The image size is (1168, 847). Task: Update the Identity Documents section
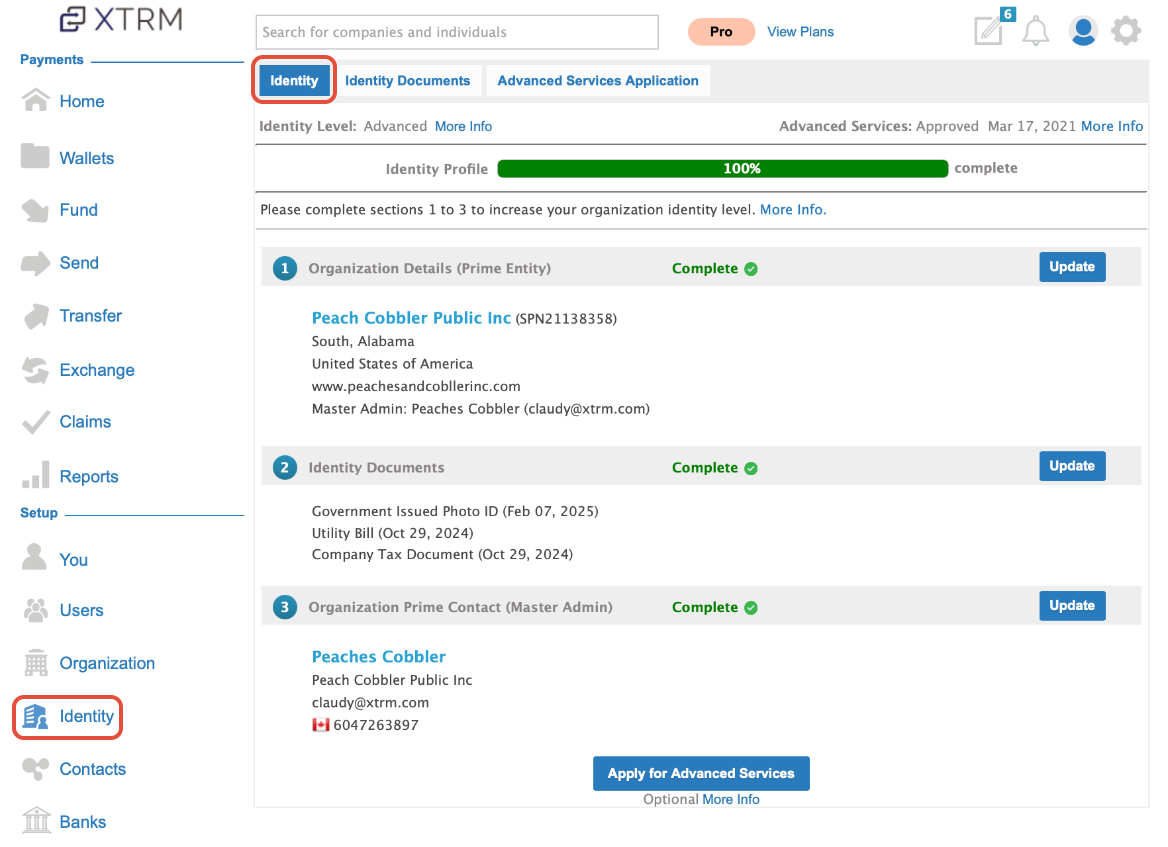(1072, 466)
